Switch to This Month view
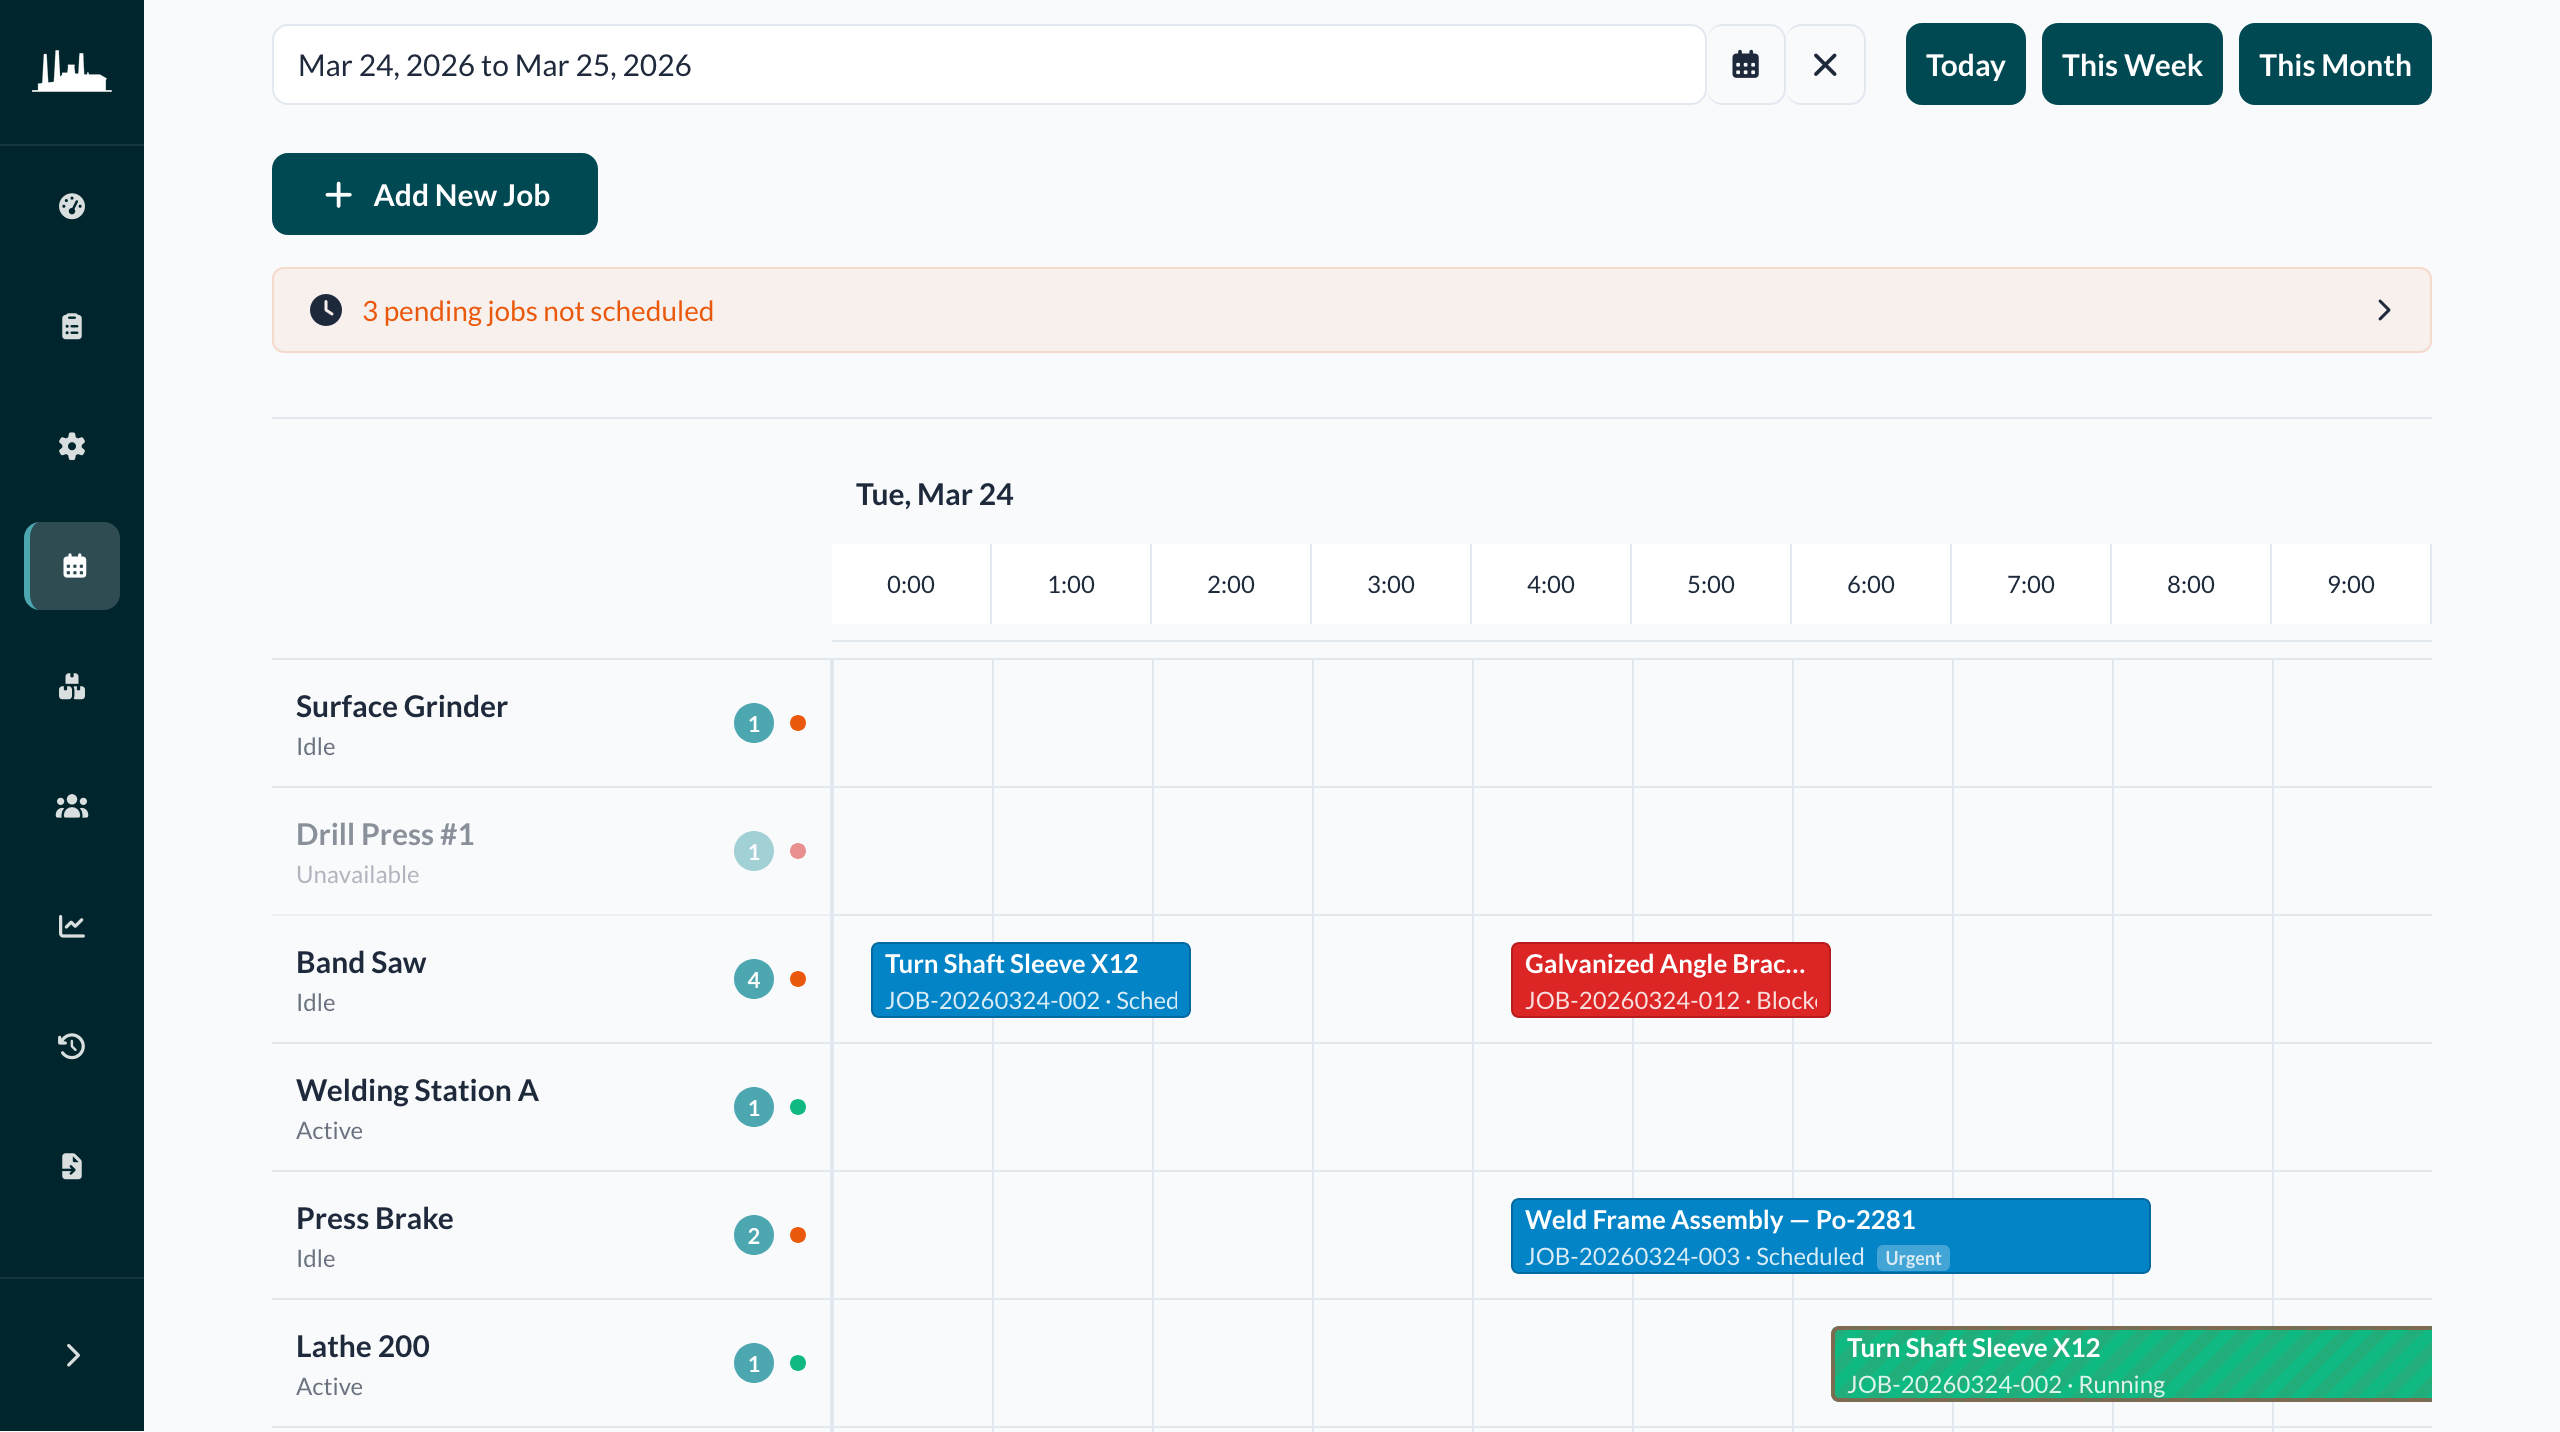This screenshot has width=2560, height=1432. pyautogui.click(x=2335, y=64)
